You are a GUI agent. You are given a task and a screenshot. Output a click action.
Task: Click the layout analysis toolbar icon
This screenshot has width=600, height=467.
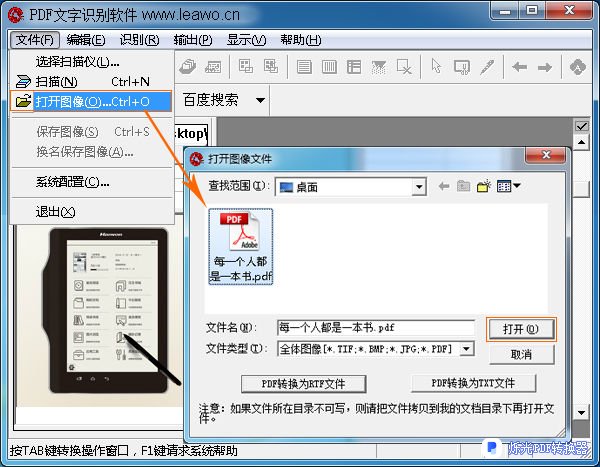[x=246, y=66]
